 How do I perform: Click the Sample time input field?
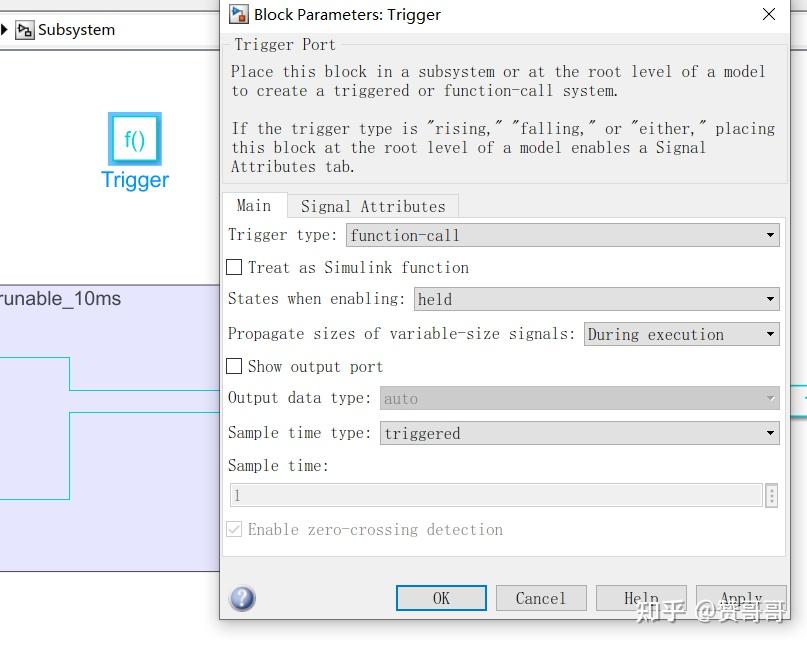(496, 495)
